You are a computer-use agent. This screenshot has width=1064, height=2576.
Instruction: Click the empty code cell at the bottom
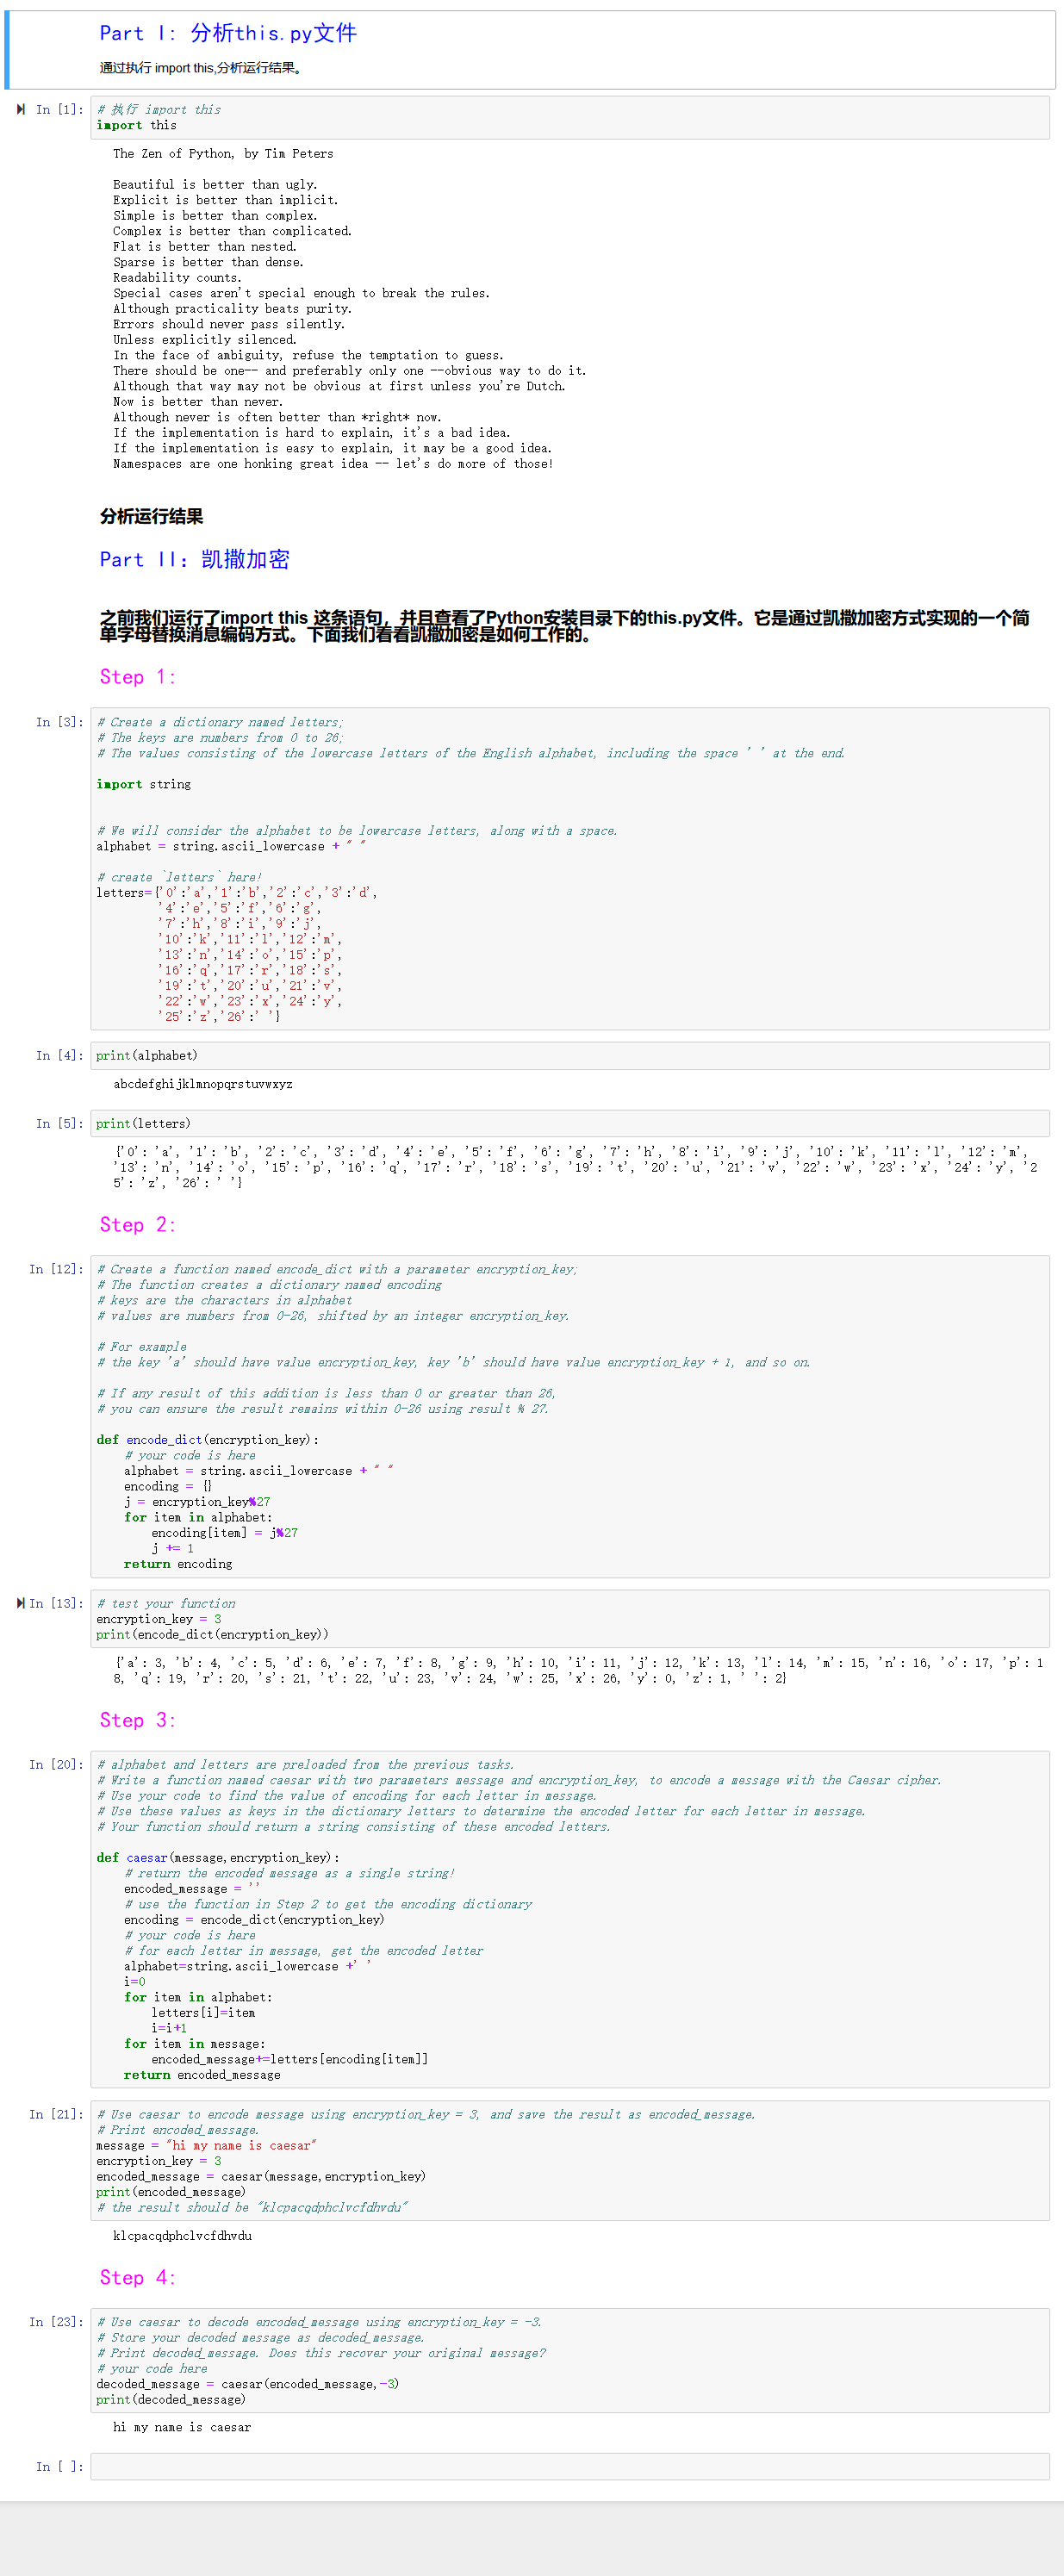pos(570,2466)
